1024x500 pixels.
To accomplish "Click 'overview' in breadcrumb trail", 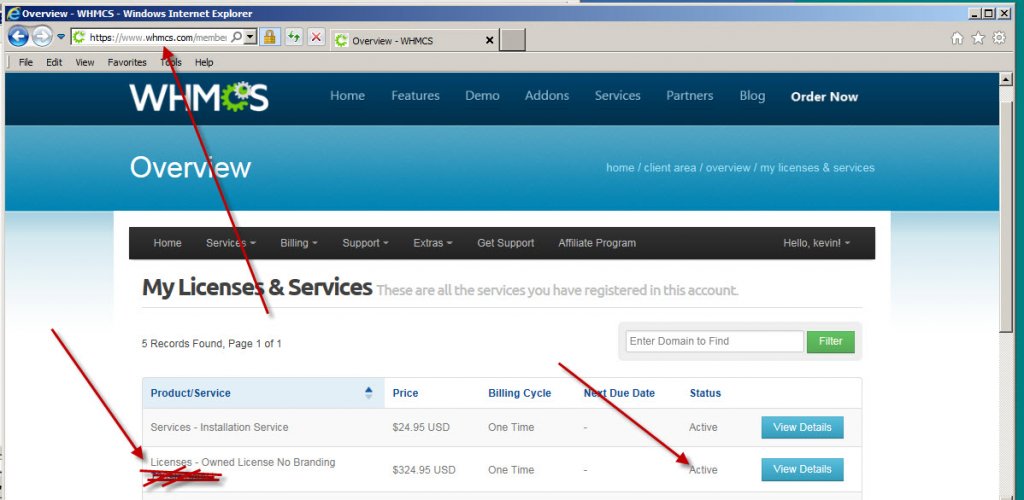I will pos(728,168).
